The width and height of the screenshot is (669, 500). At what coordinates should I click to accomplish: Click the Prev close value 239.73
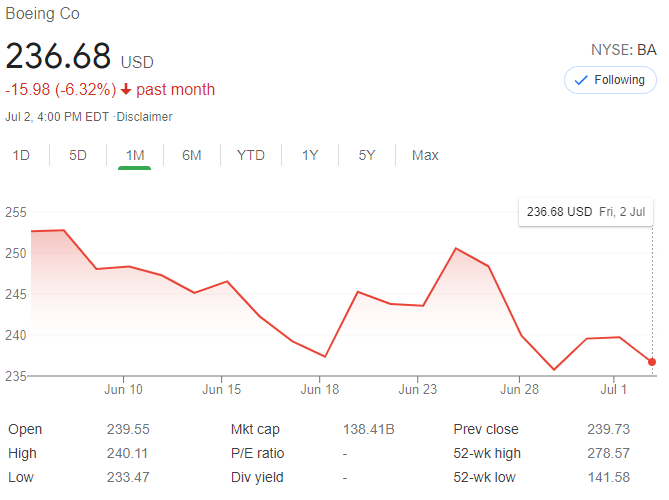608,429
